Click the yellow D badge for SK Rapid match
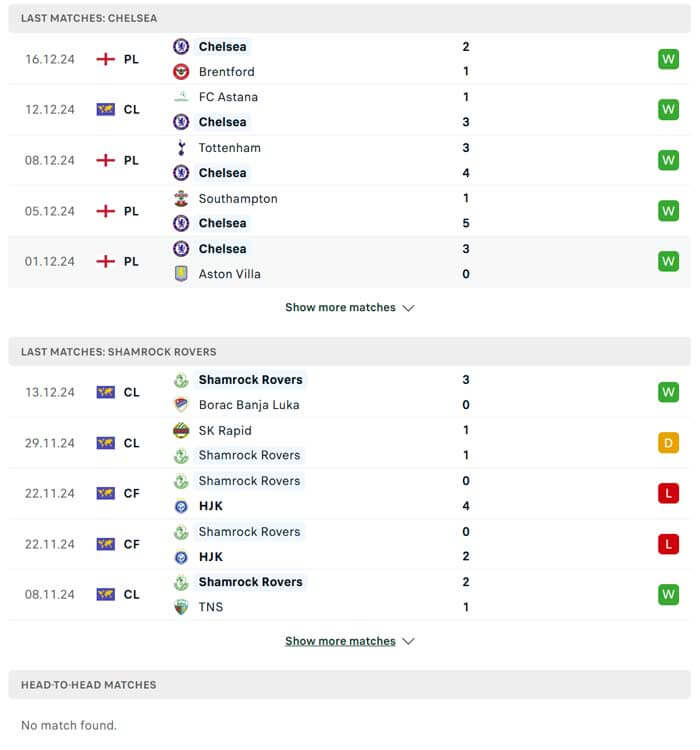This screenshot has width=700, height=750. 668,443
